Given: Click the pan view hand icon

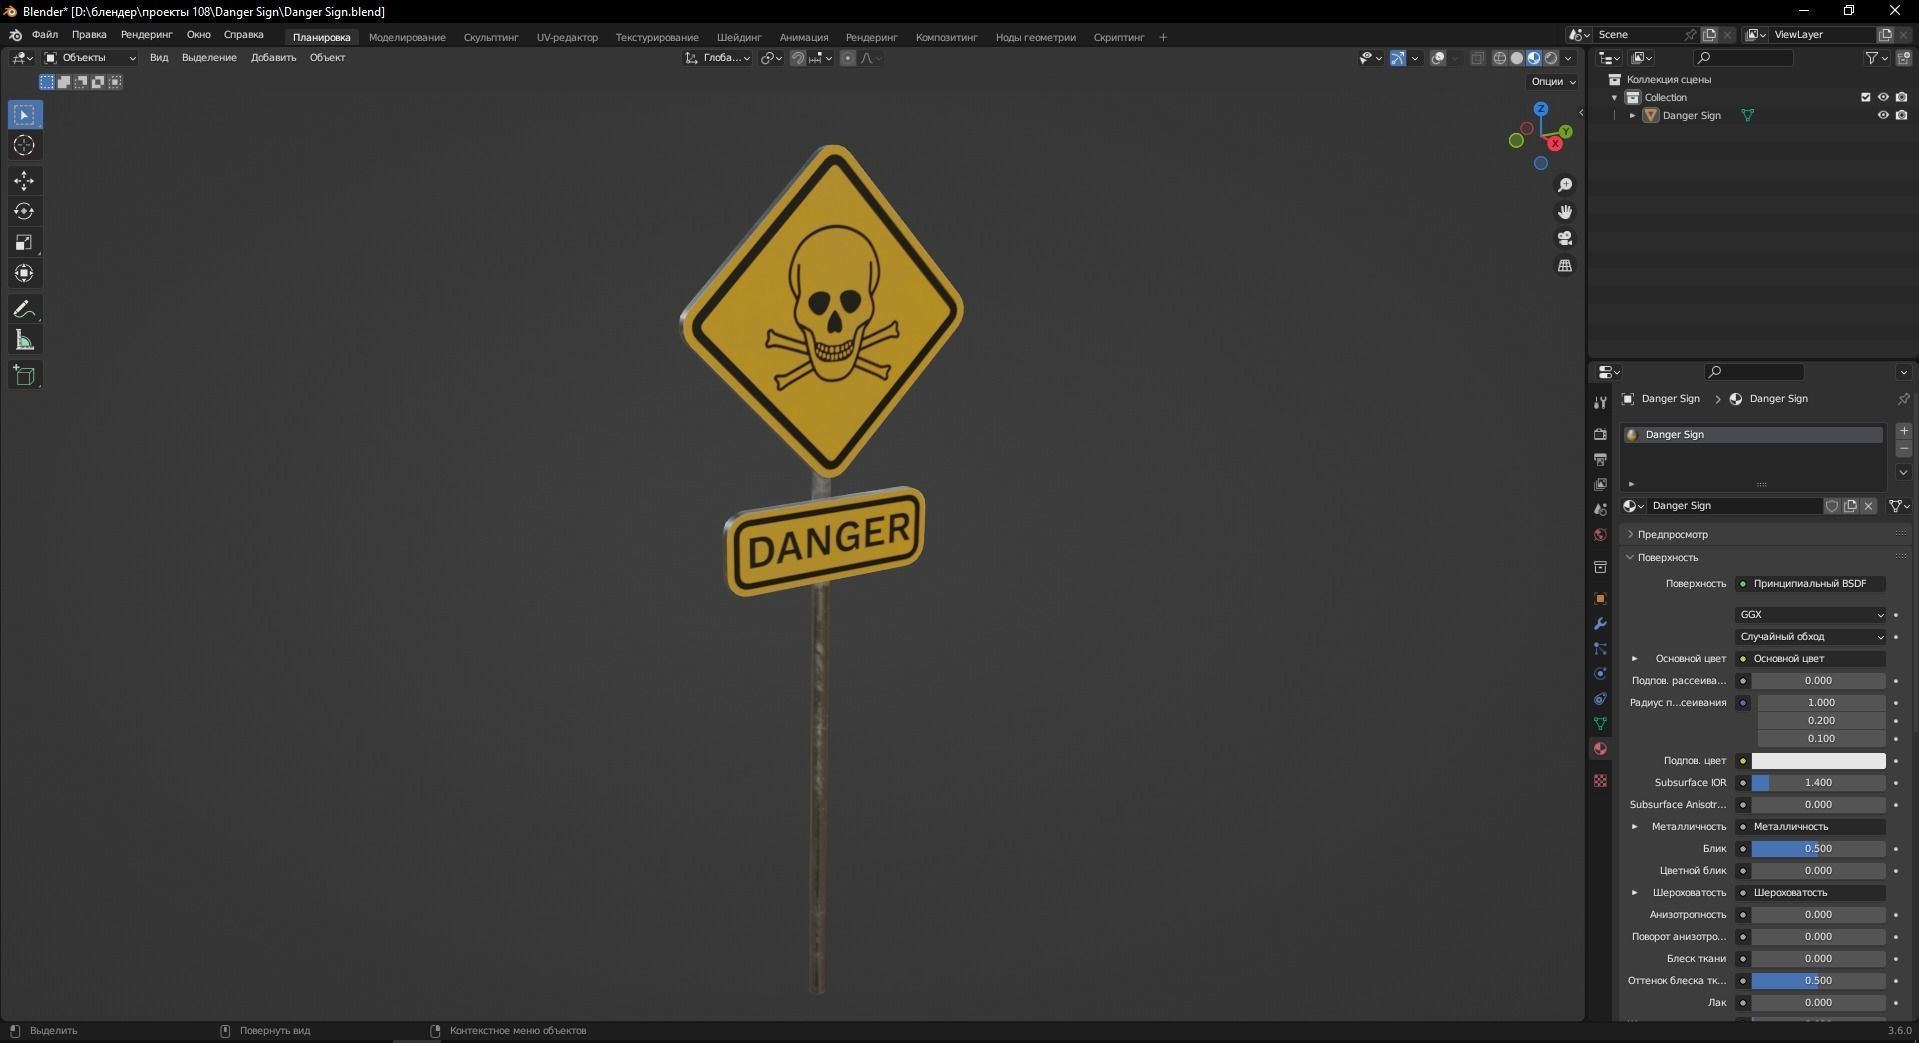Looking at the screenshot, I should coord(1565,212).
